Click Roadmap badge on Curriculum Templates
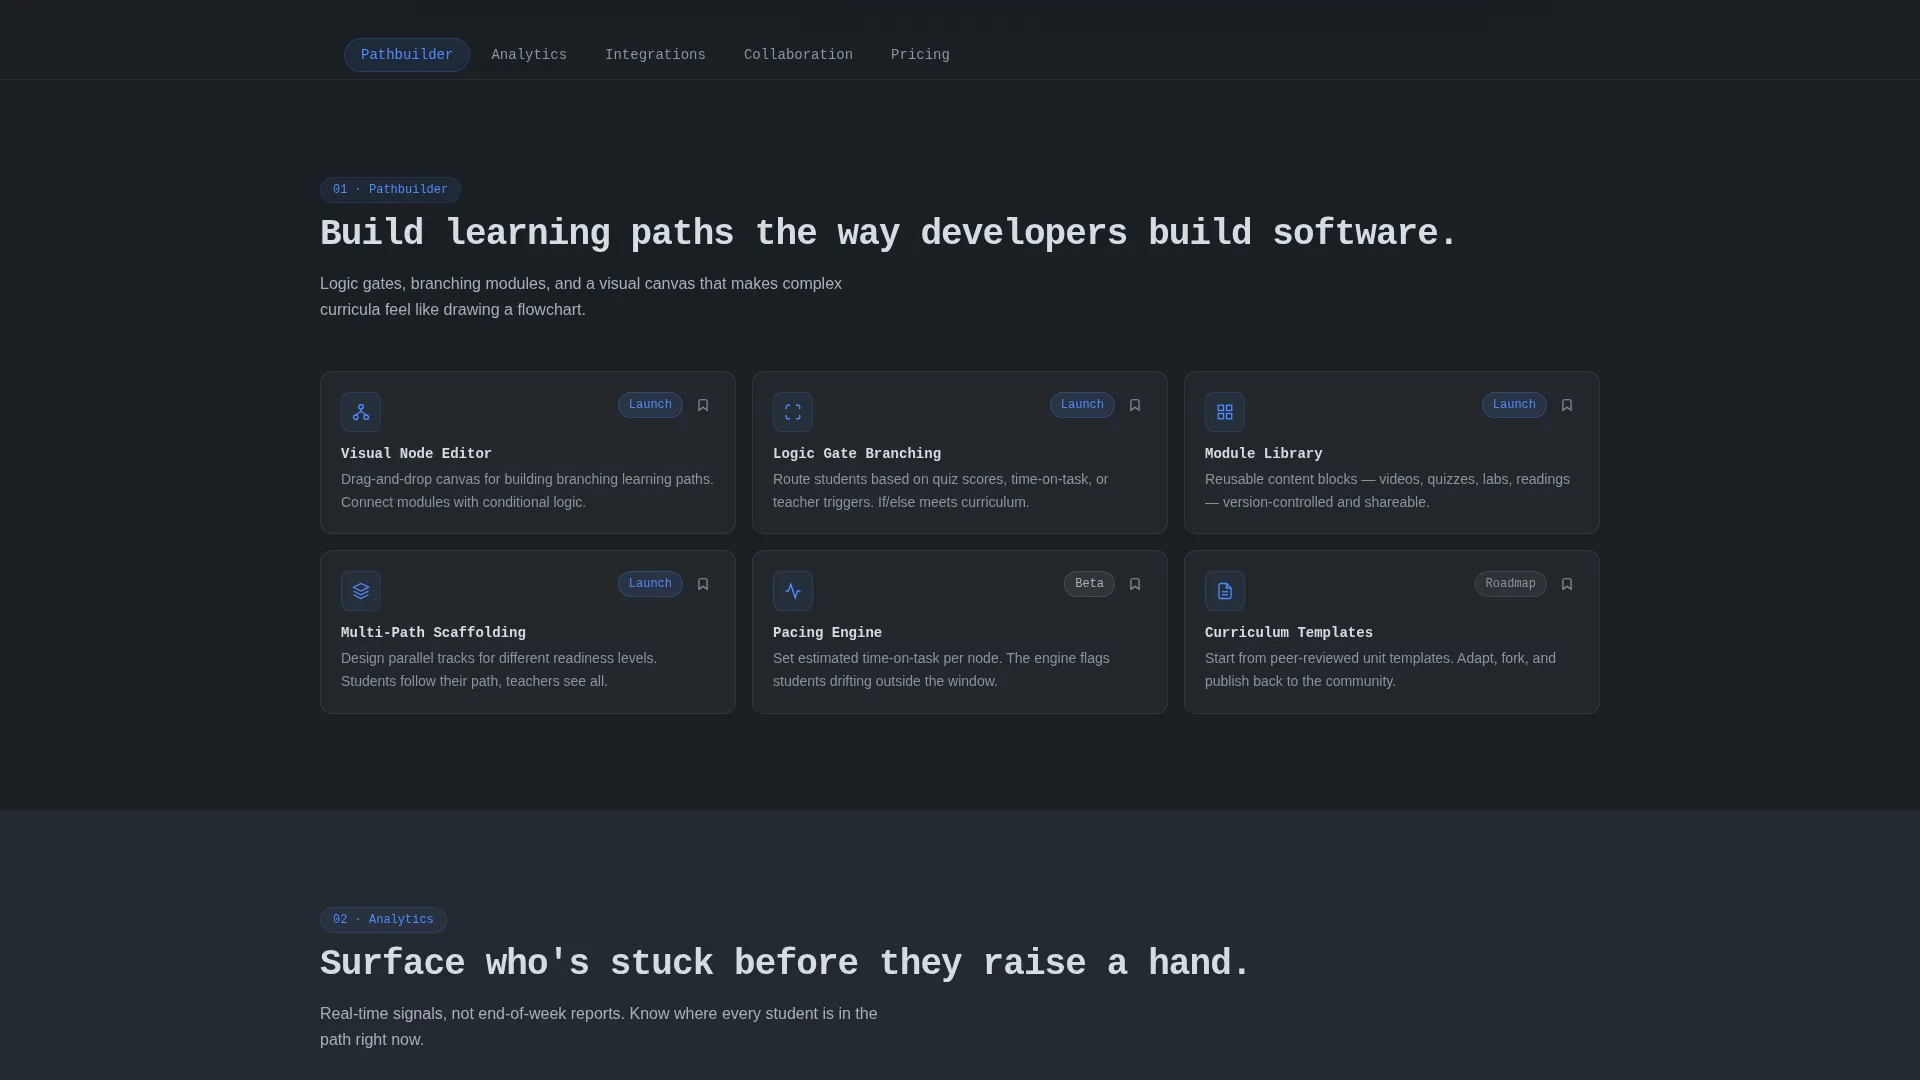The width and height of the screenshot is (1920, 1080). coord(1510,584)
